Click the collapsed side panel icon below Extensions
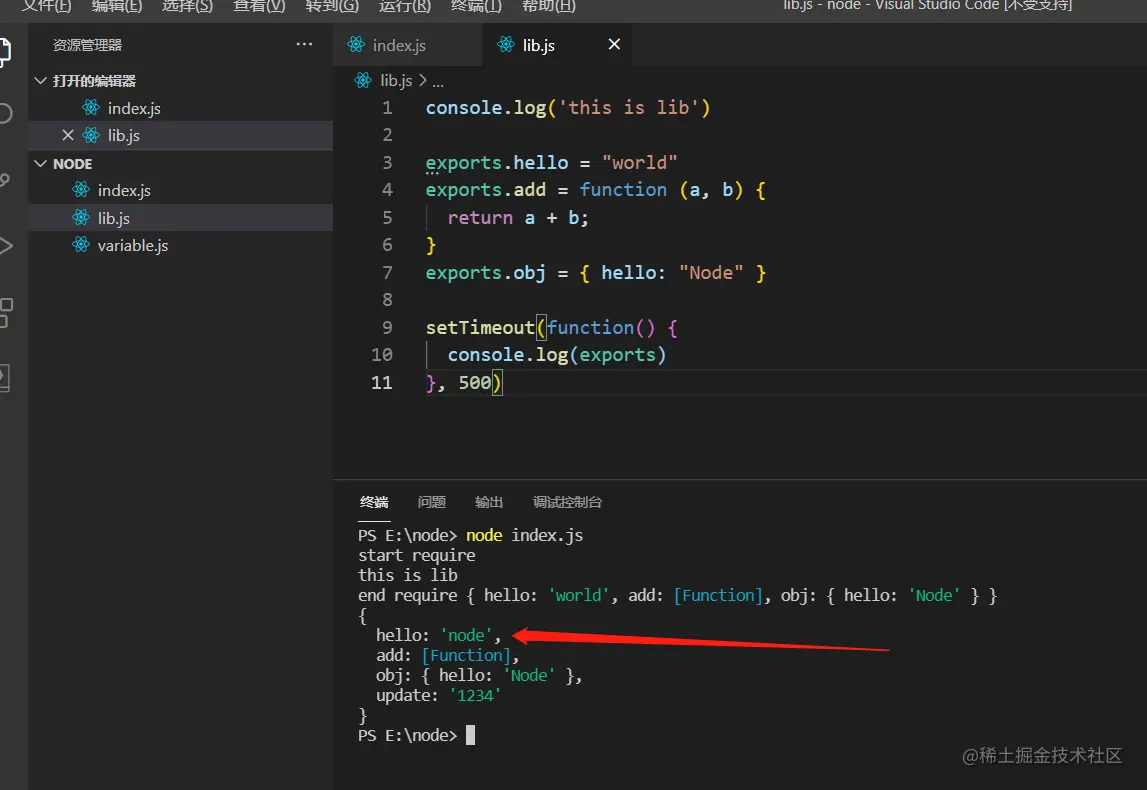Screen dimensions: 1147x790 click(x=4, y=377)
